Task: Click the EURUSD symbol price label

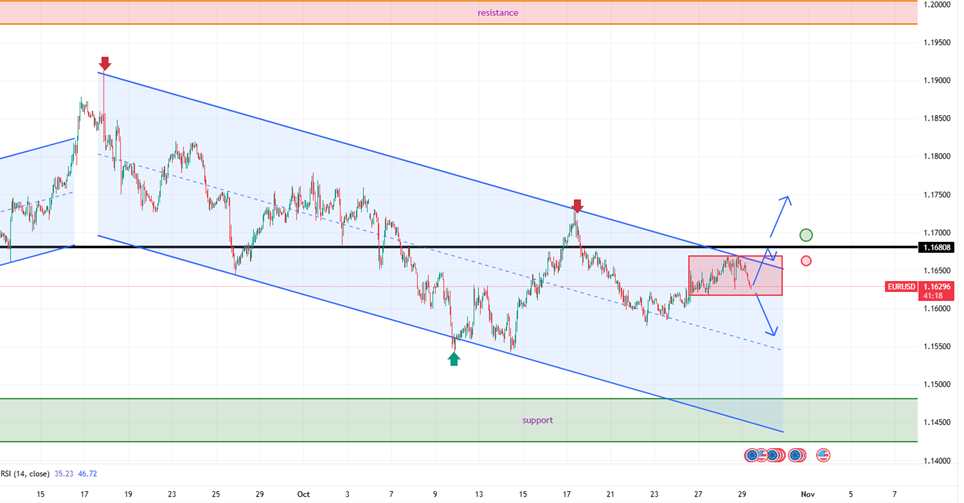Action: pos(901,287)
